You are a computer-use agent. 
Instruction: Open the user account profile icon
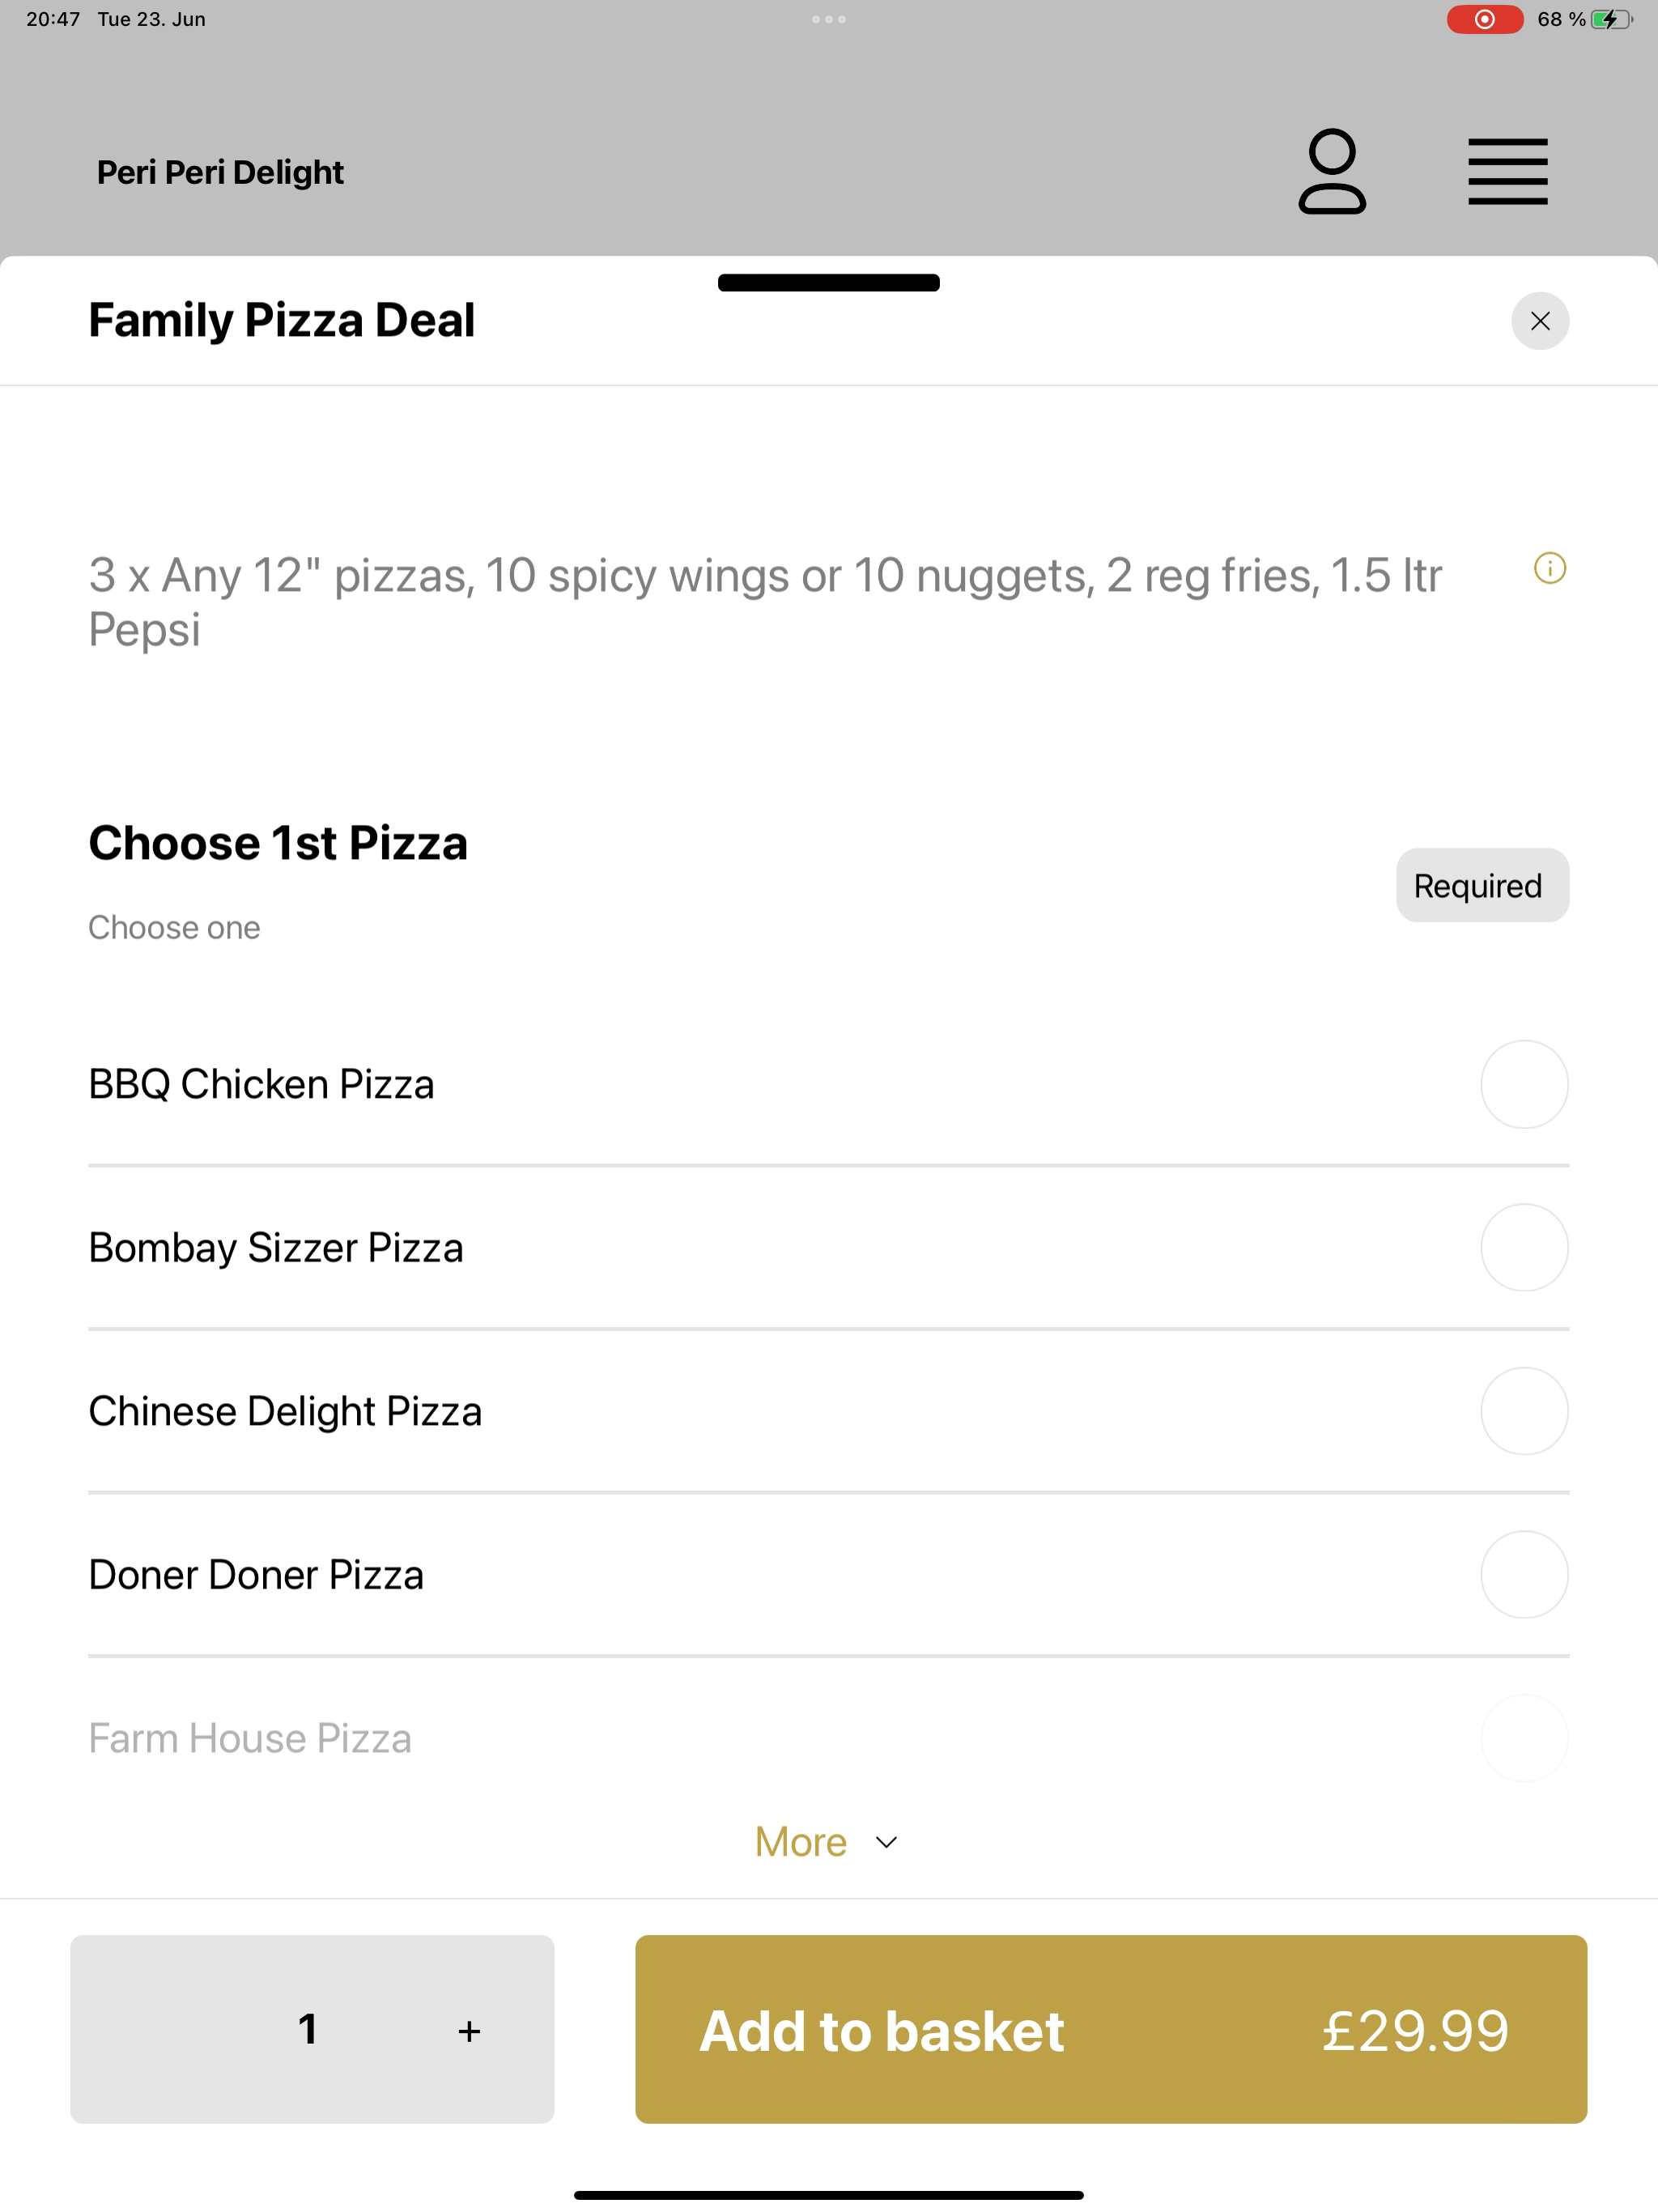[x=1332, y=172]
